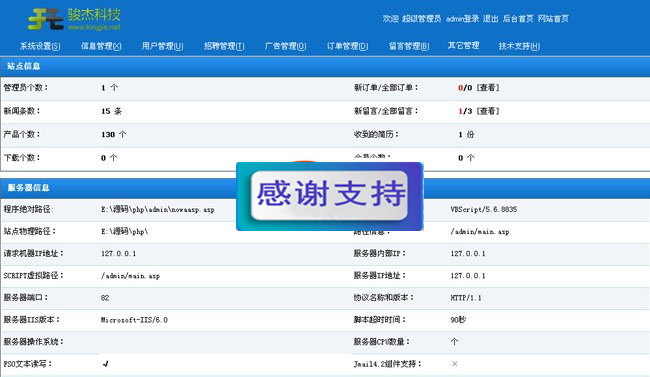Image resolution: width=650 pixels, height=377 pixels.
Task: Select the 请求机器IP地址 label
Action: coord(34,253)
